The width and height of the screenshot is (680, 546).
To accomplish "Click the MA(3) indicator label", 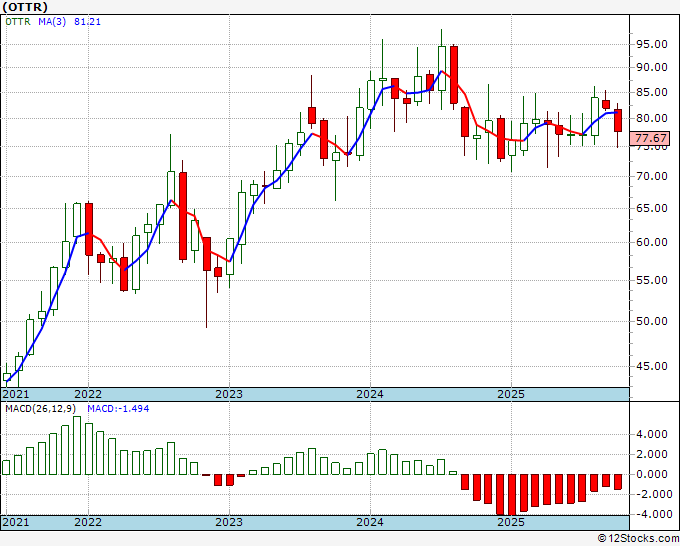I will coord(52,21).
